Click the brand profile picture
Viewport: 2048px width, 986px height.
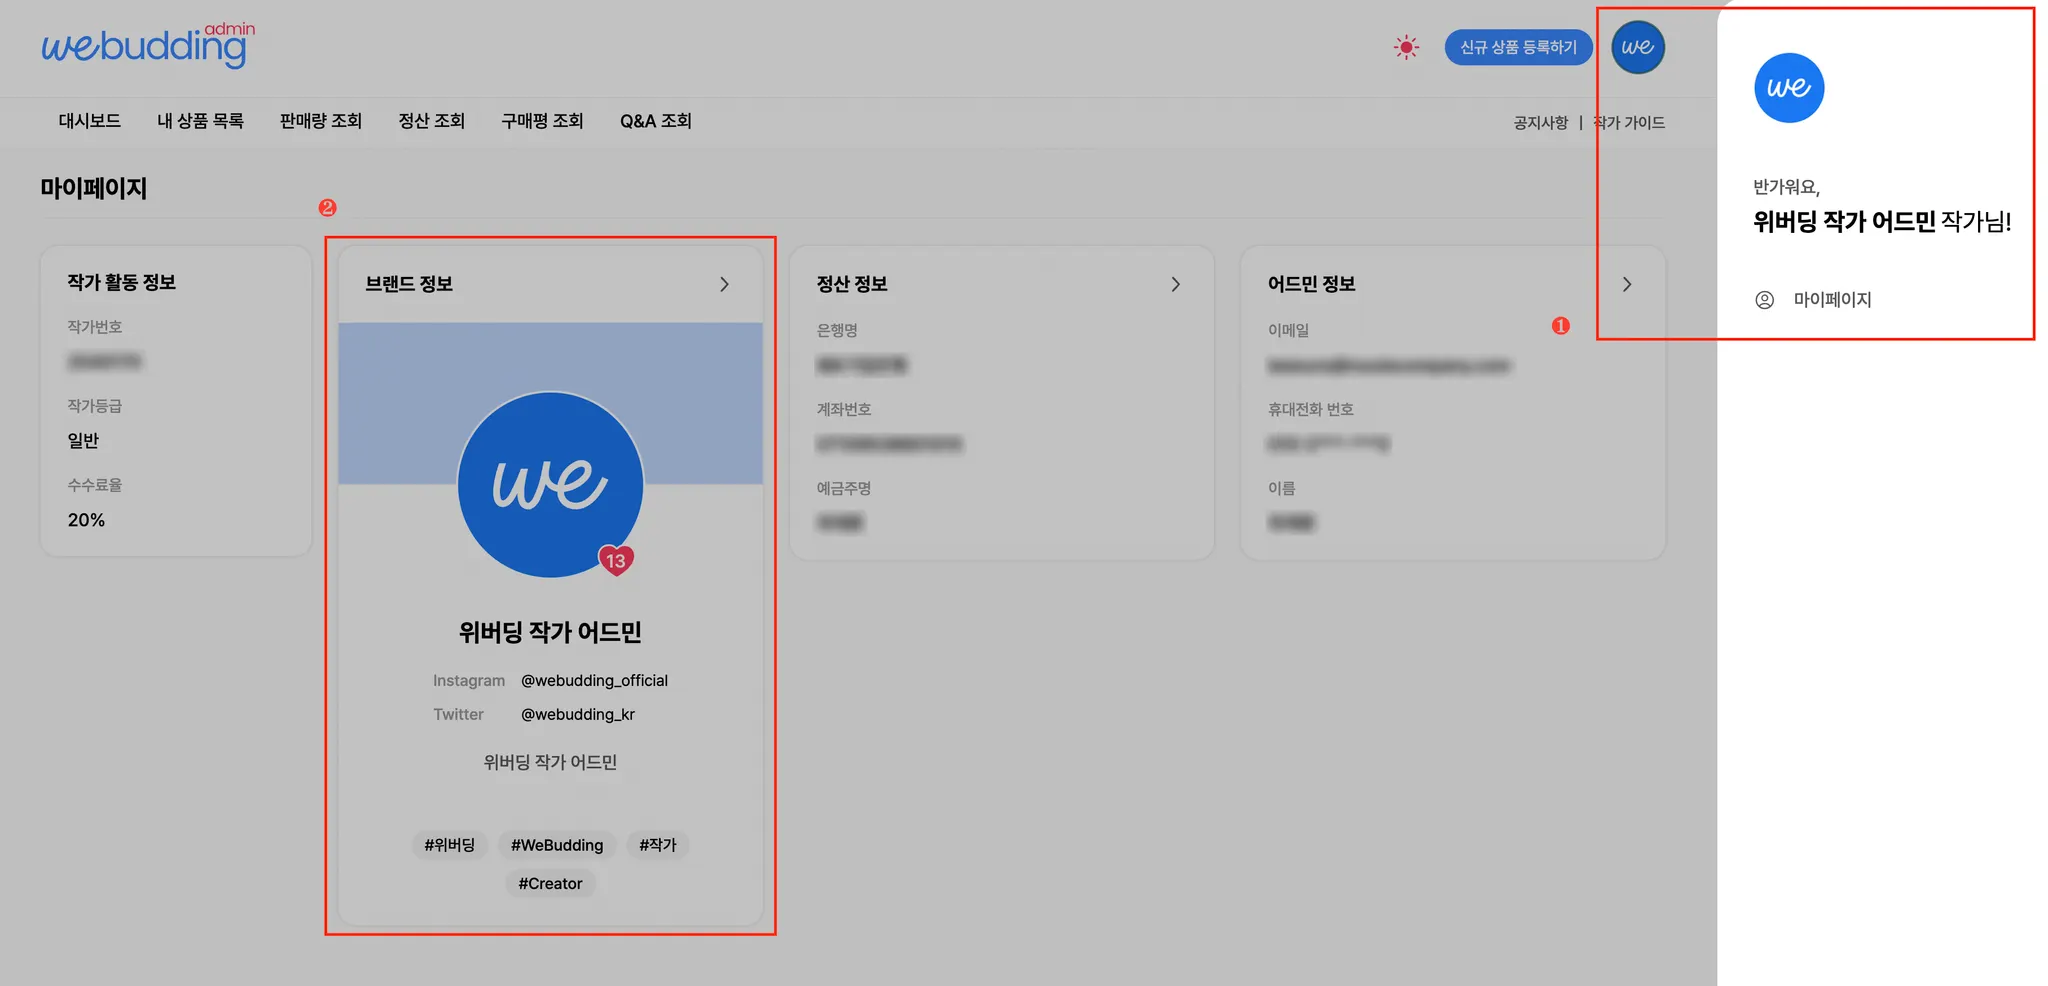[550, 484]
